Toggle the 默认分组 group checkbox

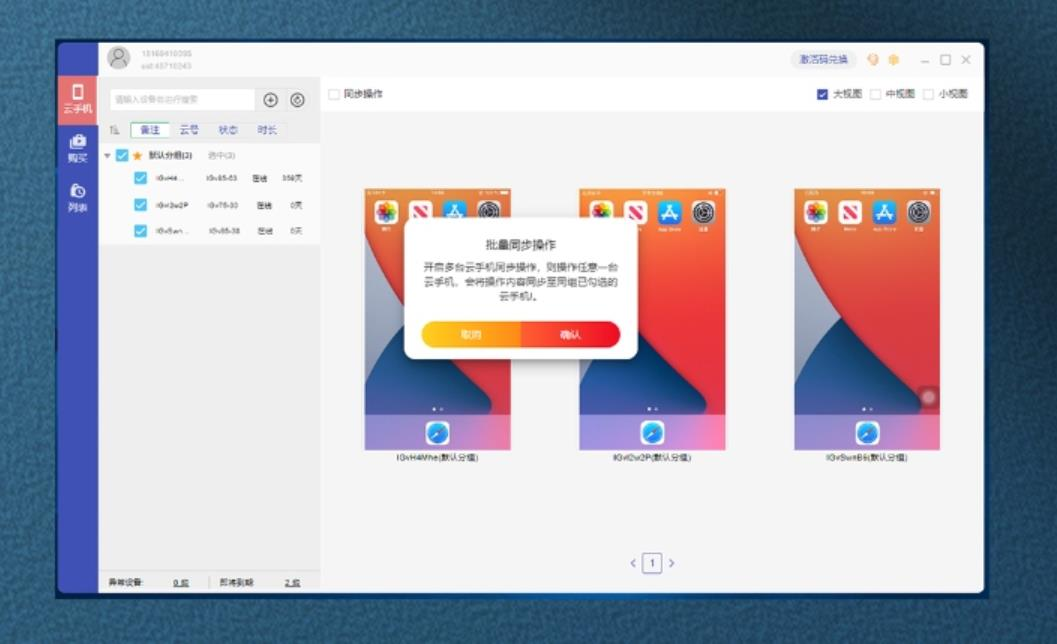122,156
